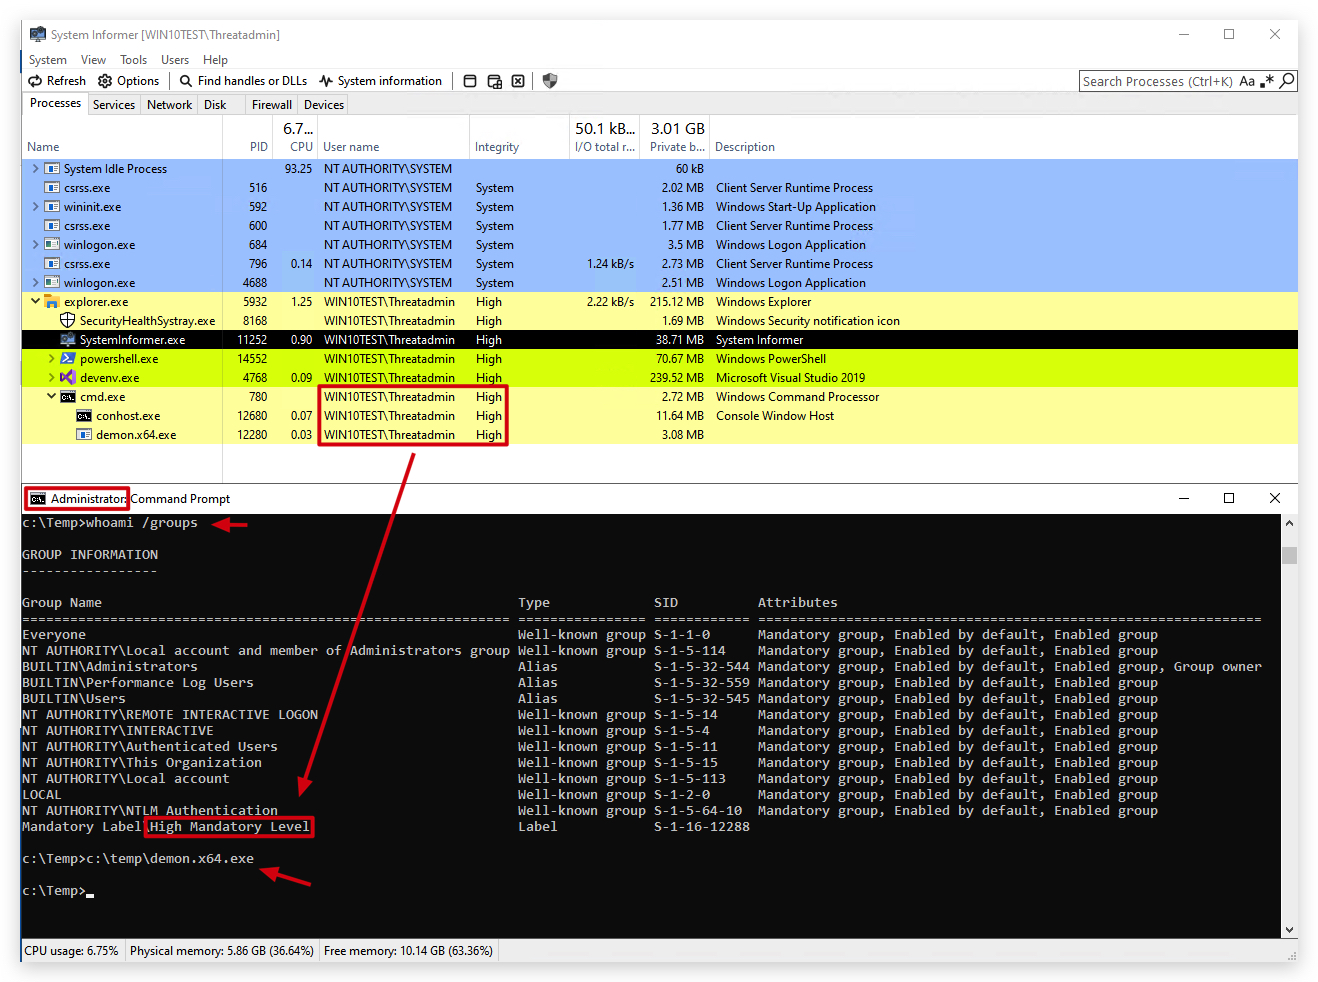Click the find window and kill icon

[518, 81]
